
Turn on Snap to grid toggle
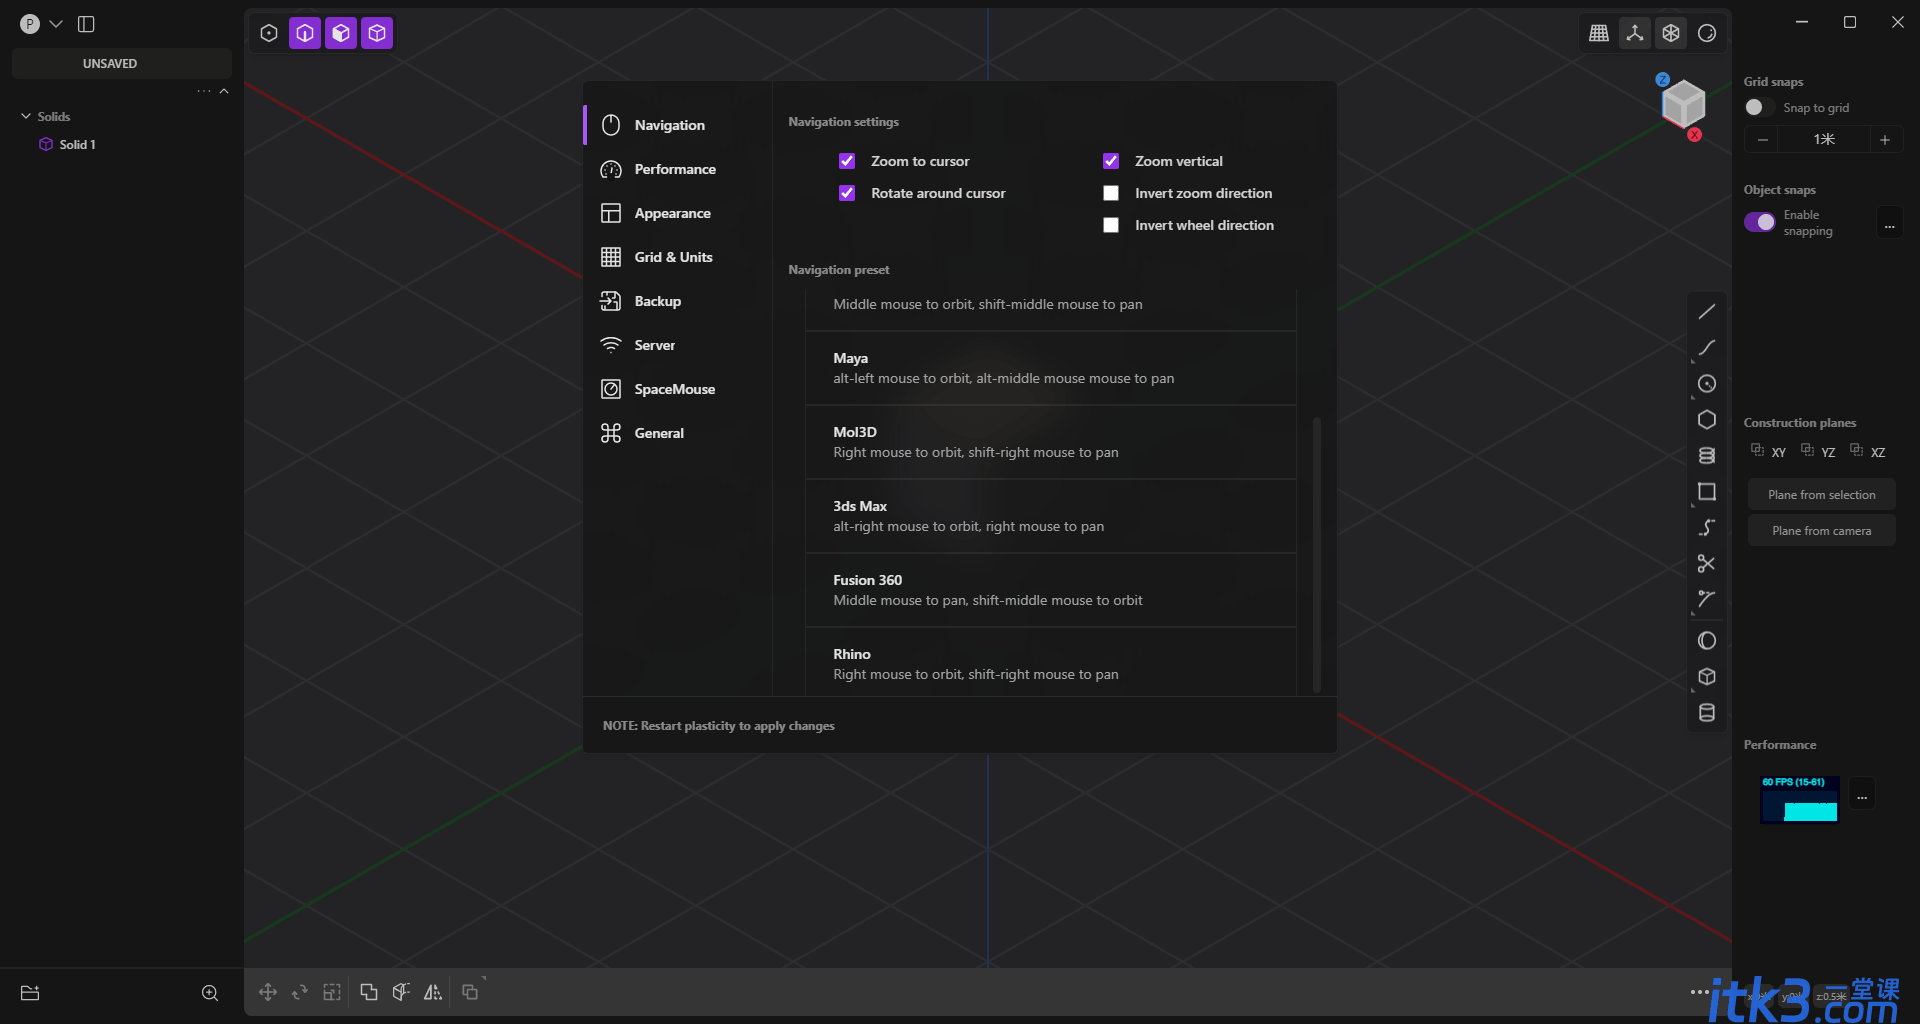(1760, 107)
